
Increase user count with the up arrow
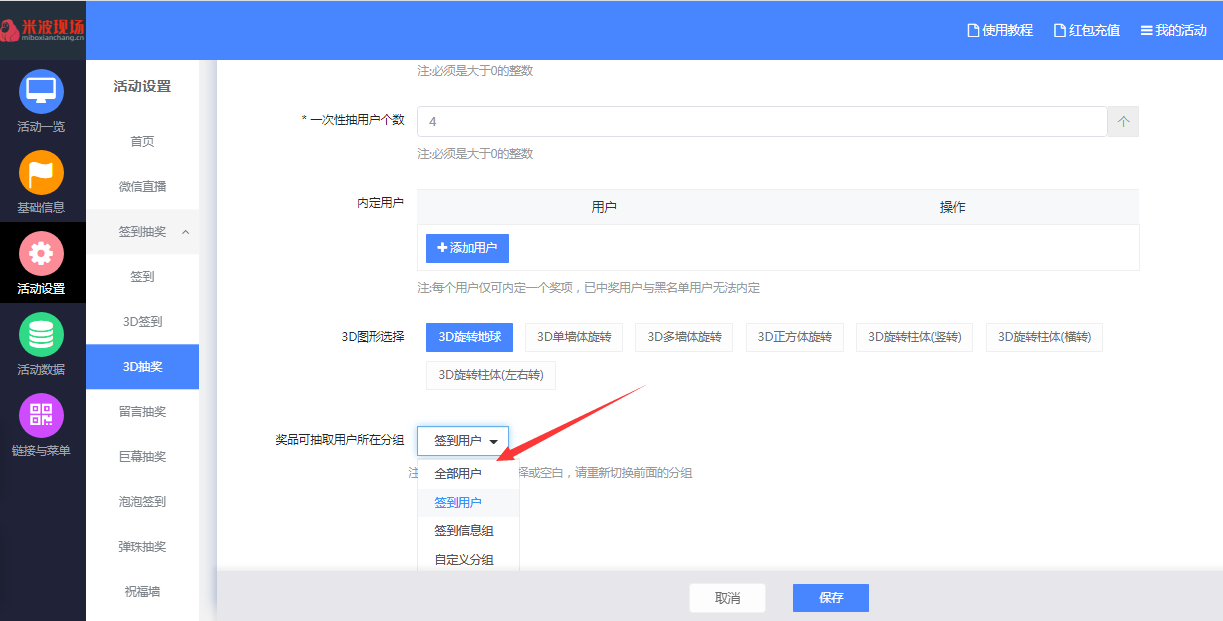[x=1123, y=121]
